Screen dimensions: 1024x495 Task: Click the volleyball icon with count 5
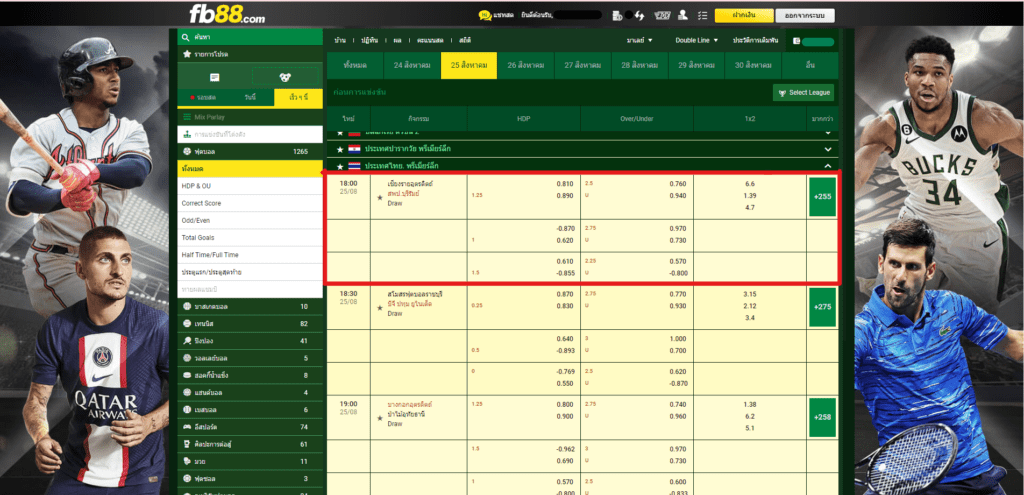187,358
